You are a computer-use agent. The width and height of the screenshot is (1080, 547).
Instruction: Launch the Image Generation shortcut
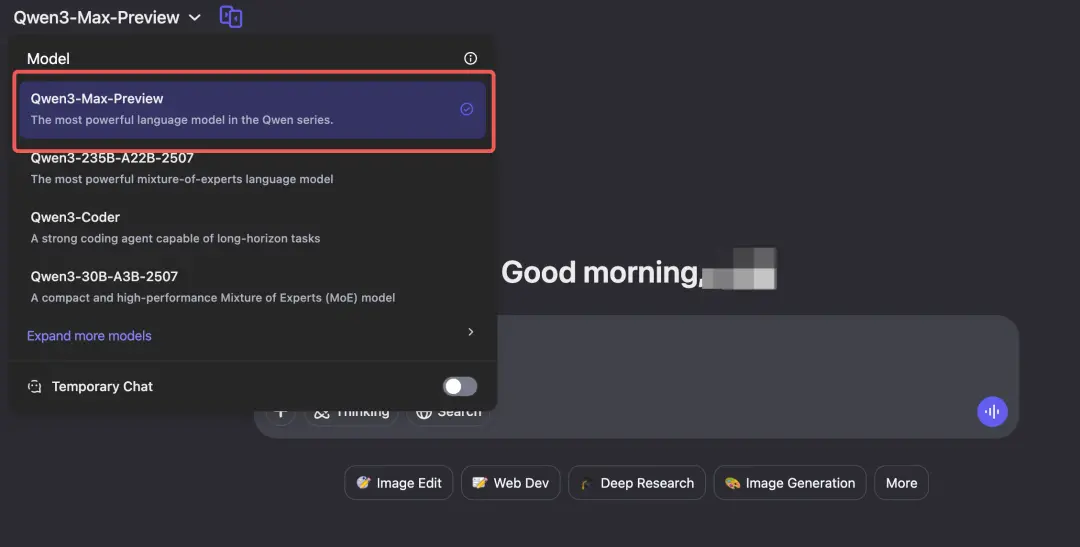click(x=790, y=483)
